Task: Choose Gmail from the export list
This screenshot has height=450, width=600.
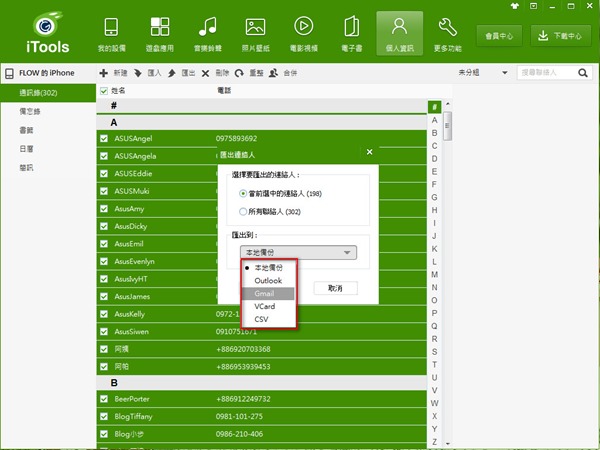Action: point(268,294)
